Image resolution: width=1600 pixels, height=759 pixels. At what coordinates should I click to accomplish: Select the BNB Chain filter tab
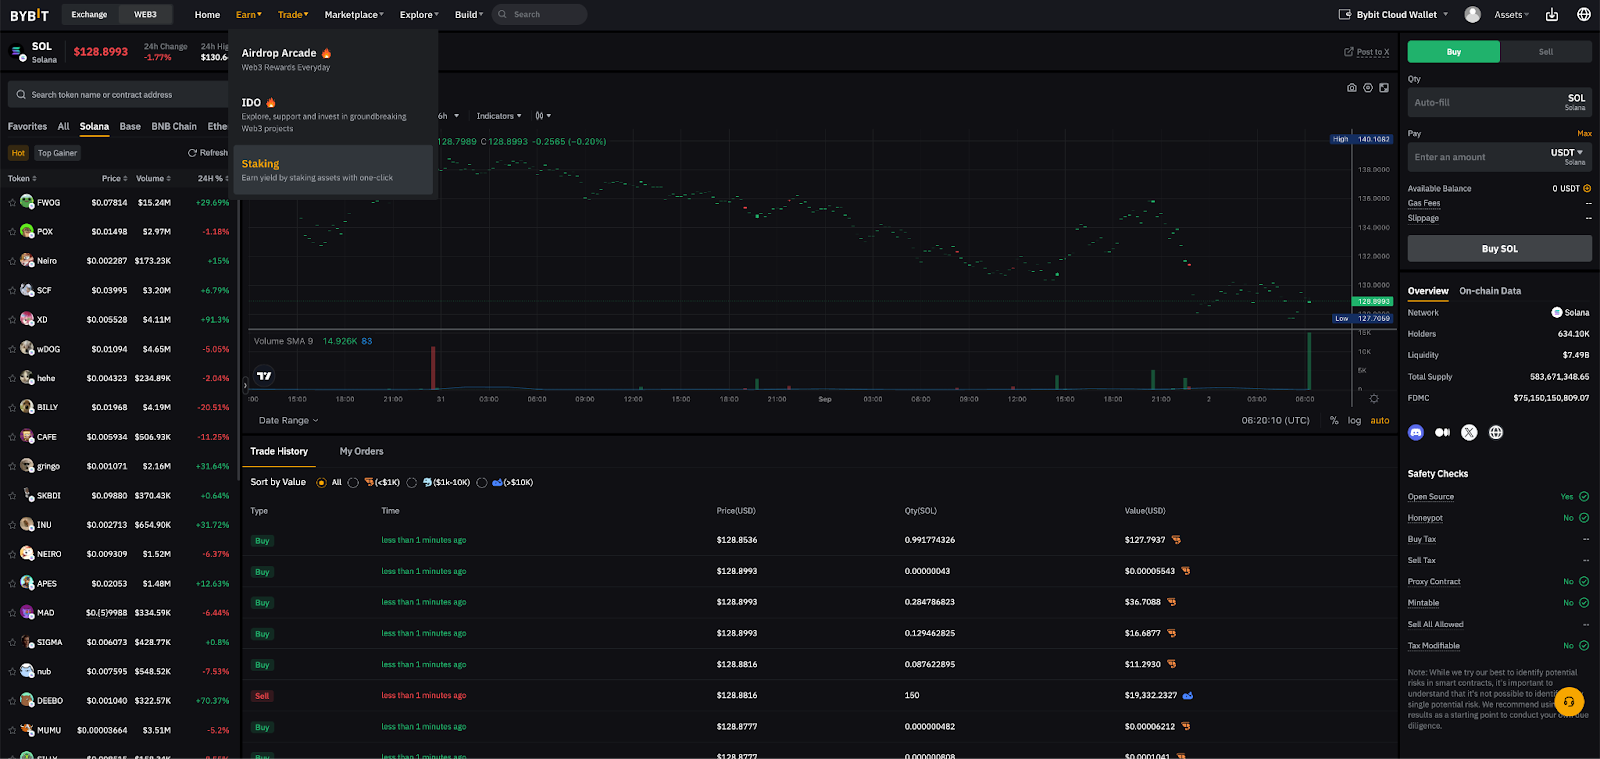point(174,127)
